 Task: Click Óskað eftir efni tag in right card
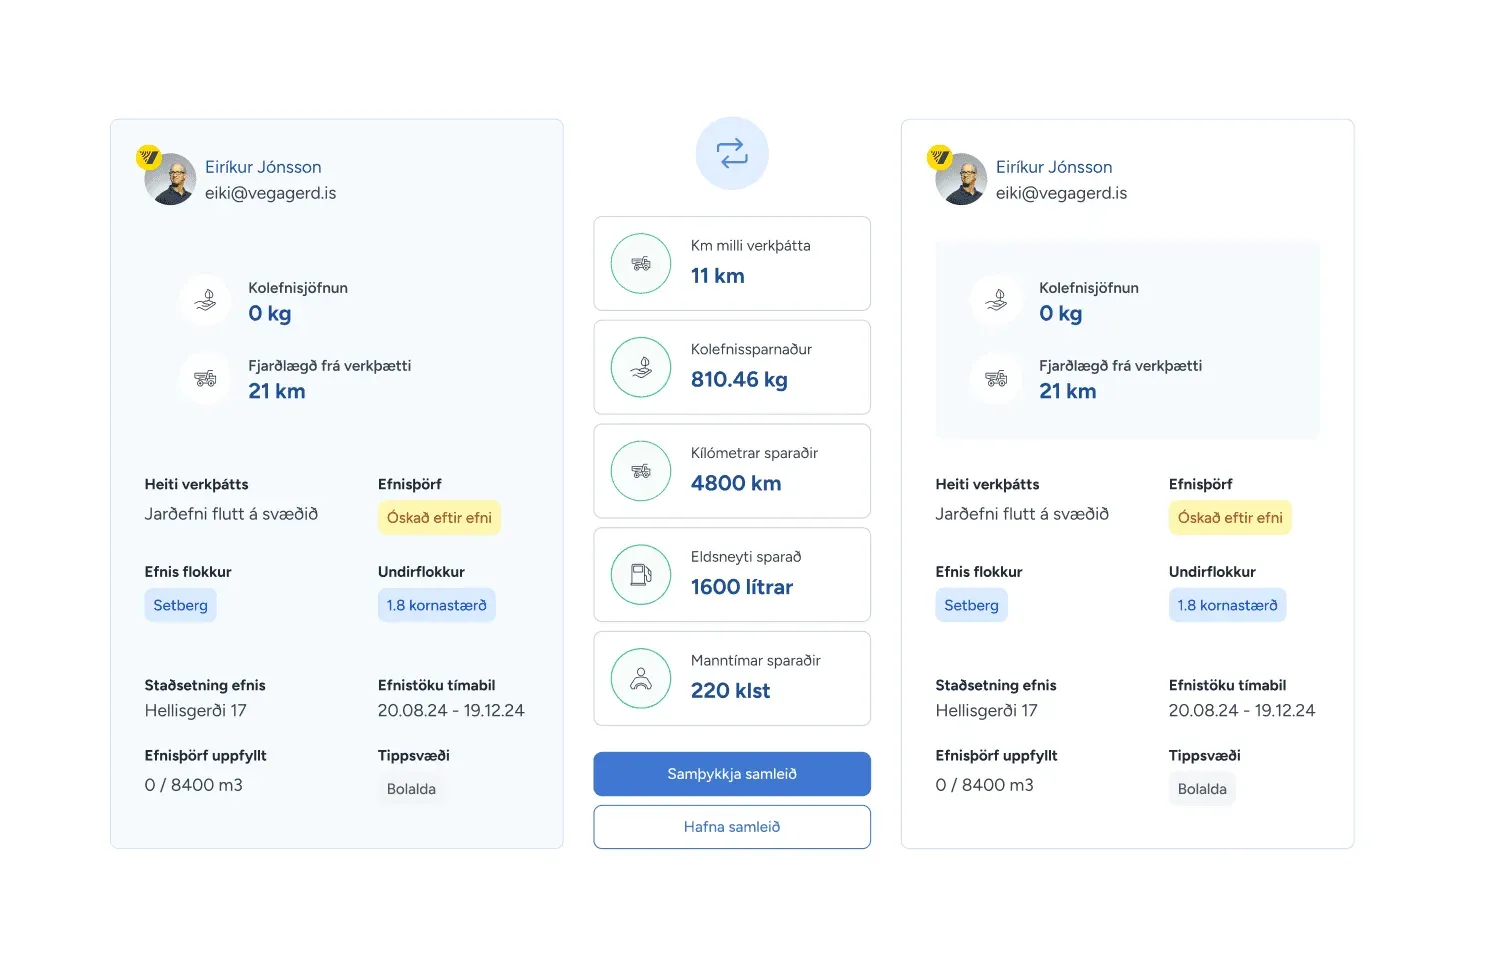pos(1230,518)
